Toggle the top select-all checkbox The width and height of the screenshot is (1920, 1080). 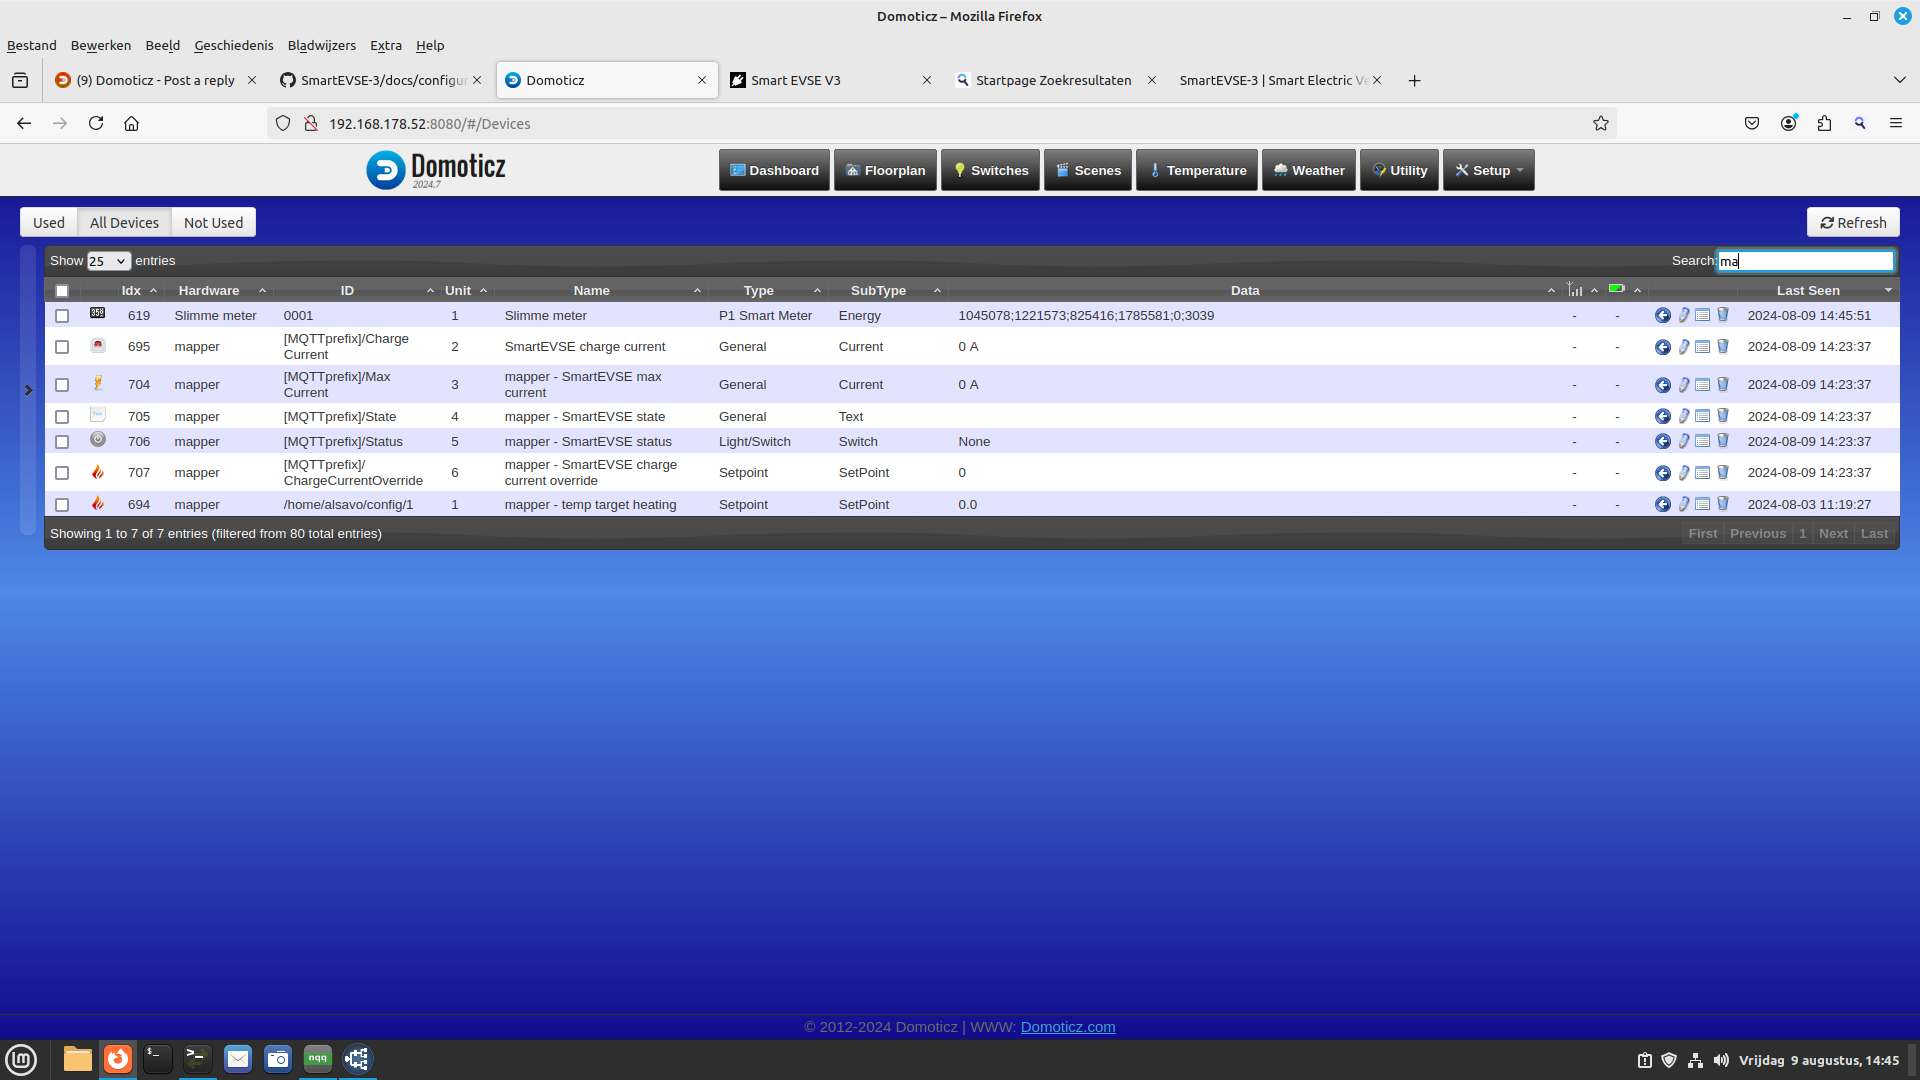click(62, 289)
